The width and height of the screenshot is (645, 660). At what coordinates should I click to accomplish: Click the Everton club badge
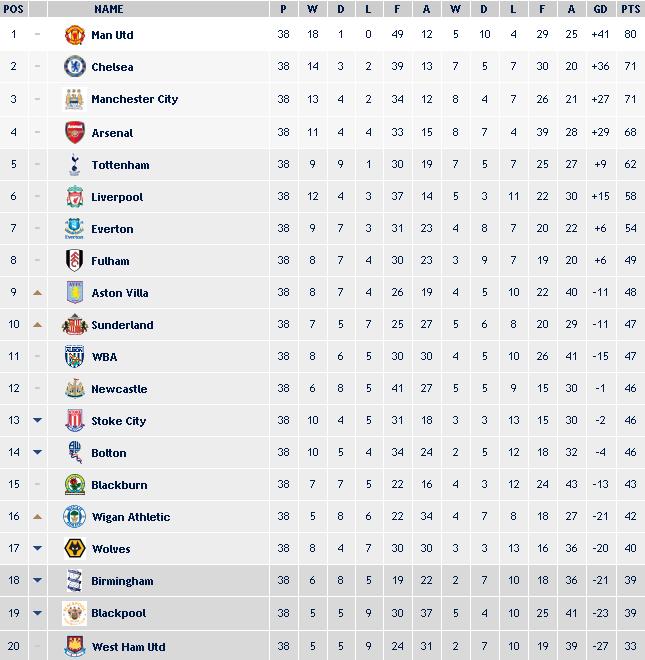(75, 229)
